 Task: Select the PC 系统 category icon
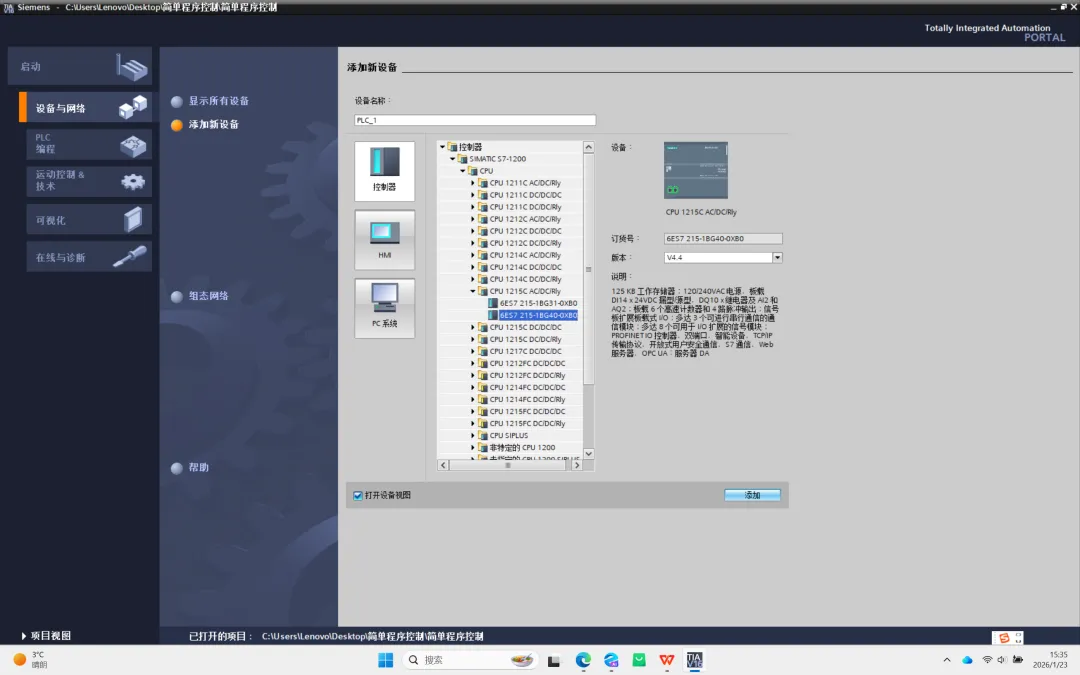click(384, 308)
